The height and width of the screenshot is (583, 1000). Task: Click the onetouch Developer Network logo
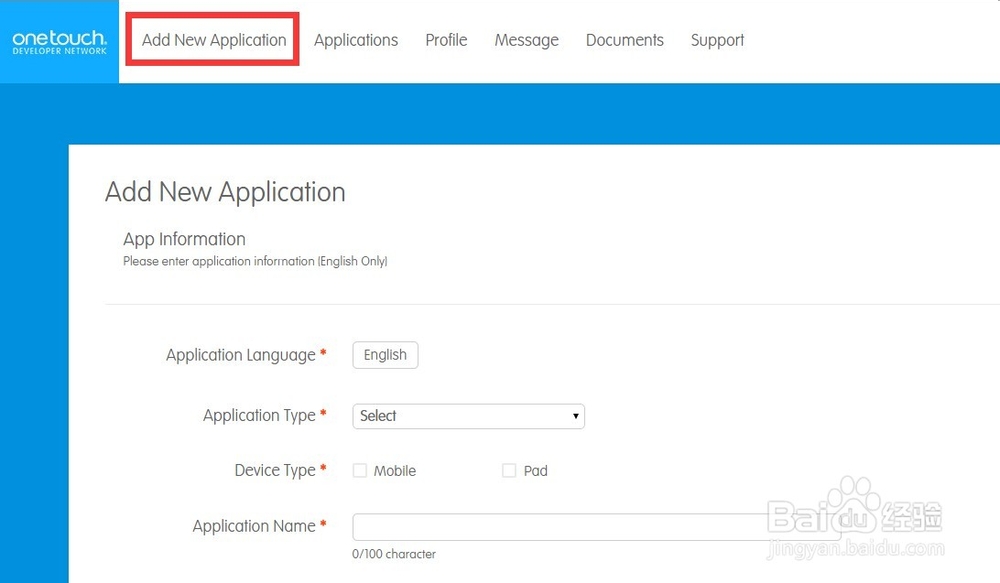[59, 42]
